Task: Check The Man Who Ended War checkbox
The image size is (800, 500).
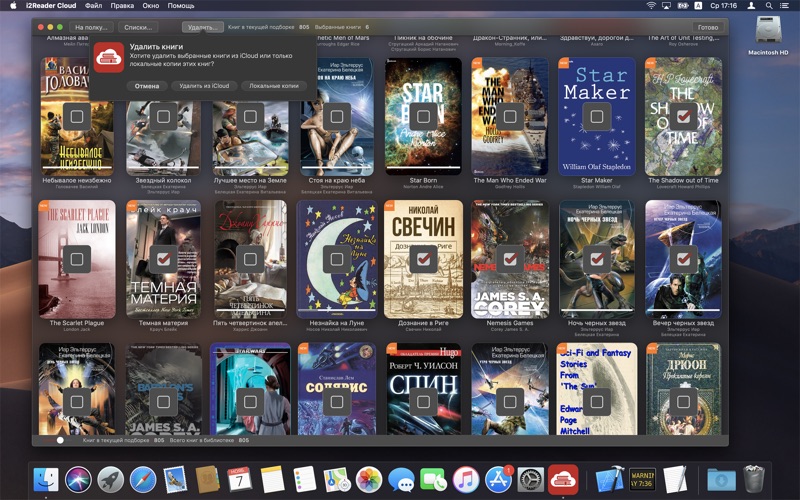Action: point(510,117)
